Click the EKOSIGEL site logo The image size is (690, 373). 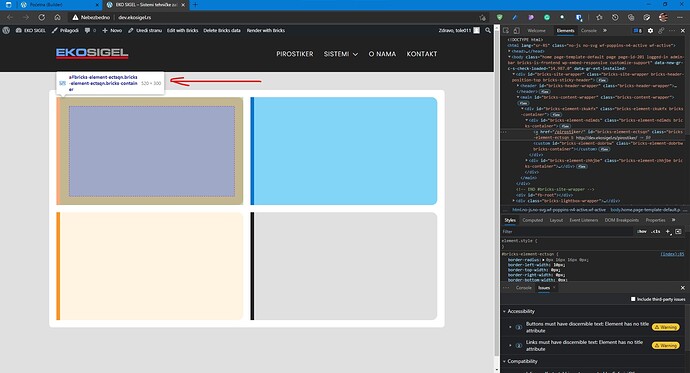click(x=92, y=54)
